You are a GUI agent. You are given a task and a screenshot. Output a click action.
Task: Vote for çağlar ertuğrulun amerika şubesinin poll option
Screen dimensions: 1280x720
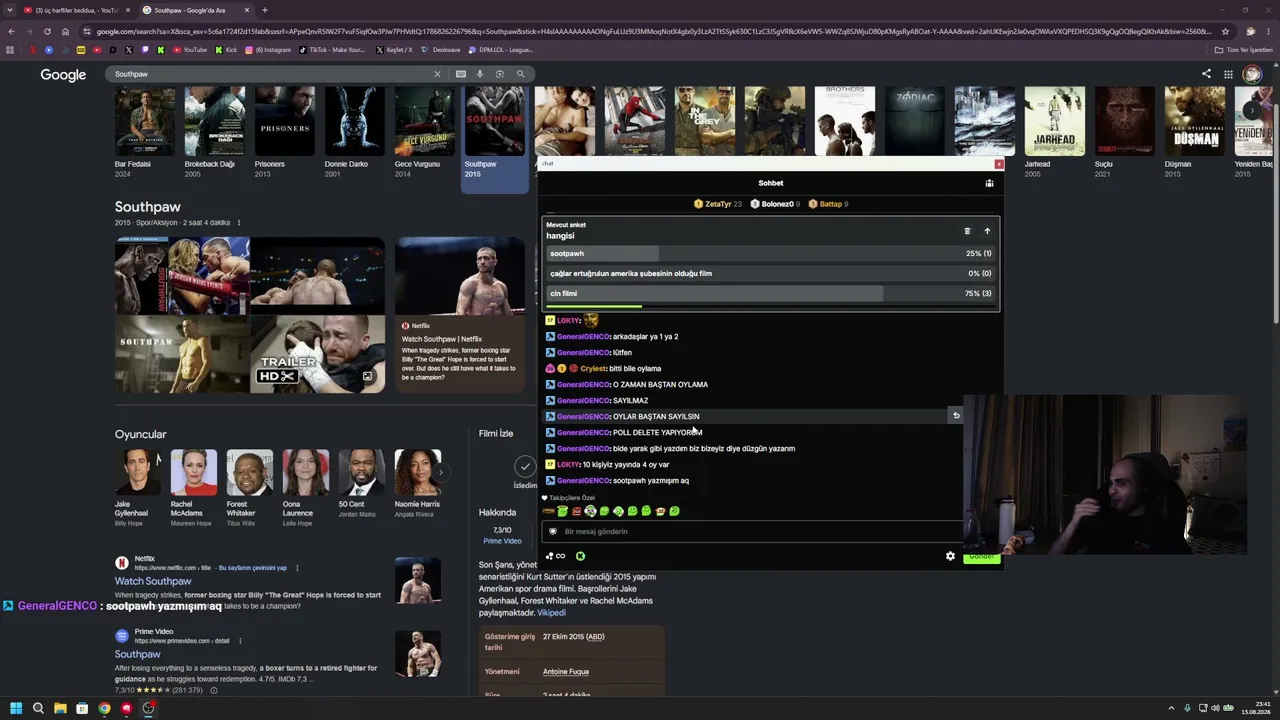point(770,273)
